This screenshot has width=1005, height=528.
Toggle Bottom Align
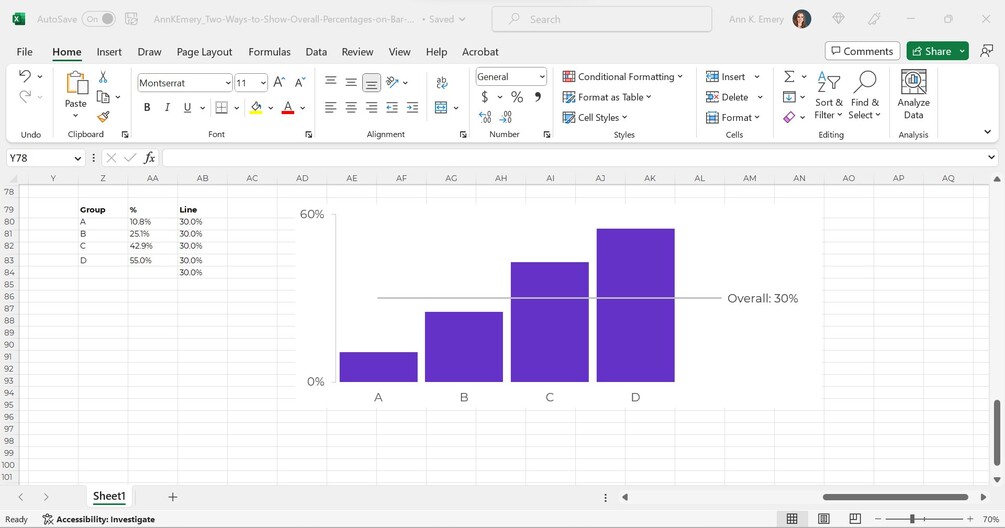tap(372, 82)
